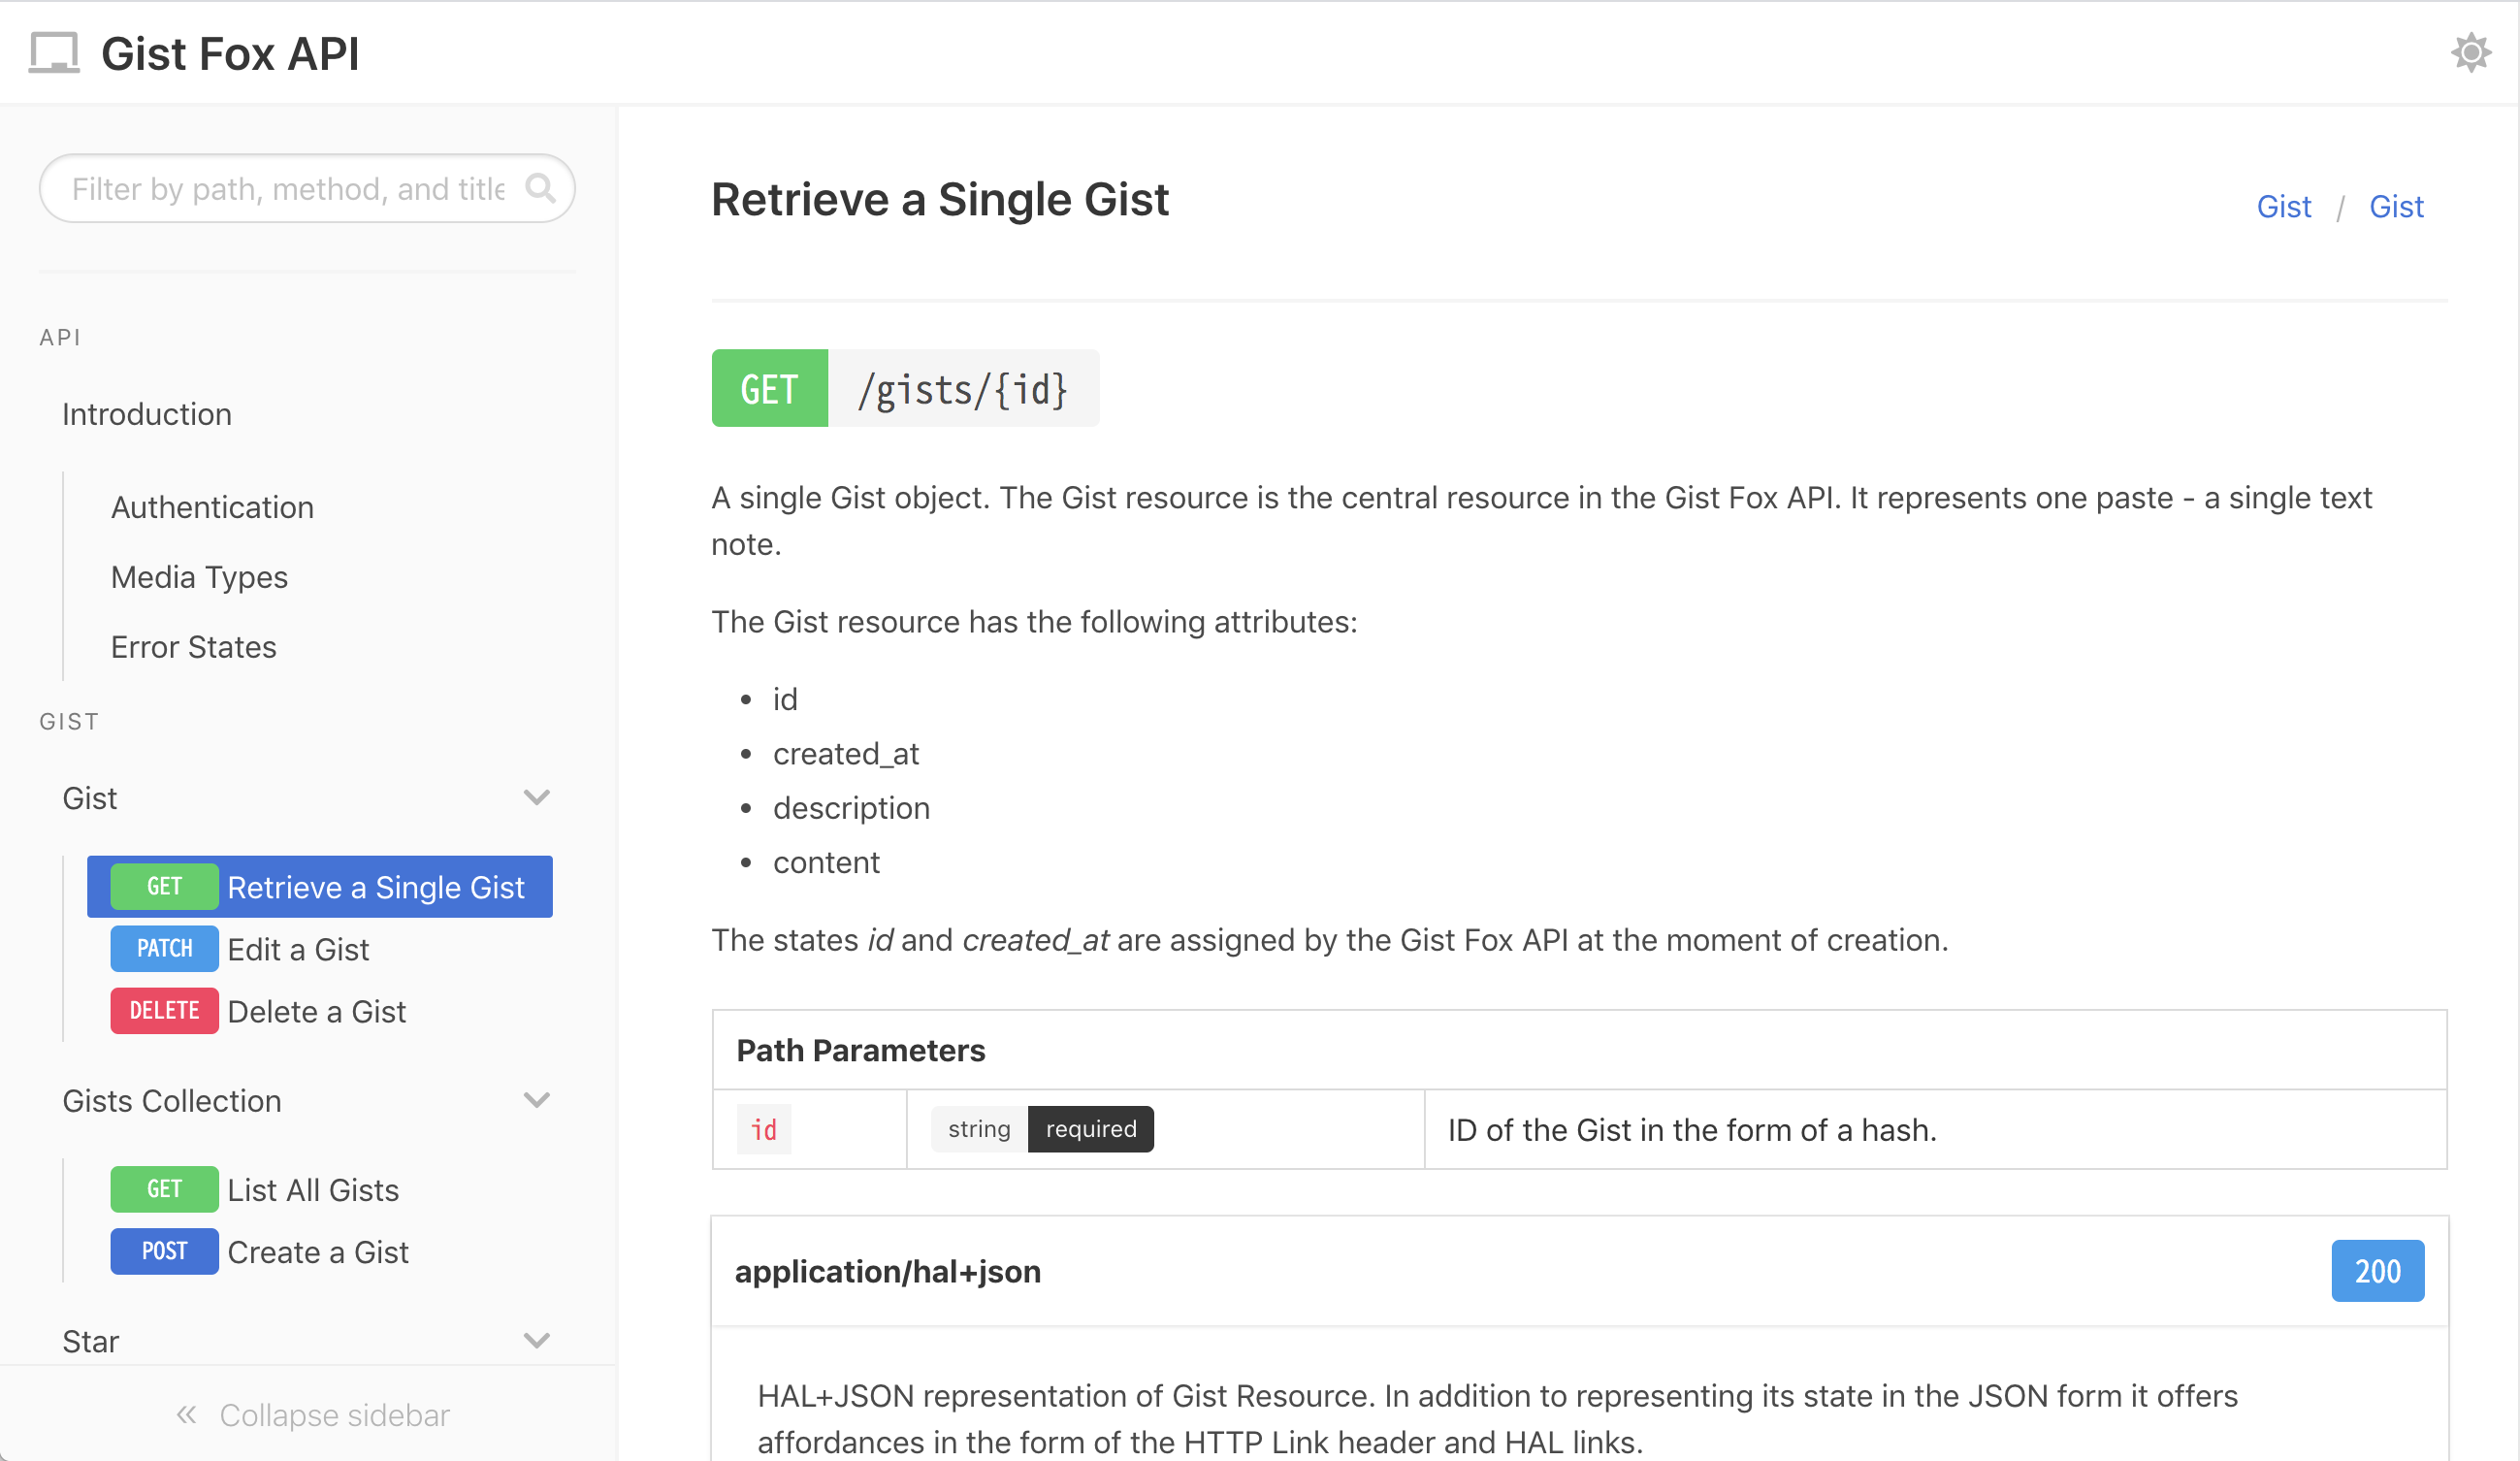Open Delete a Gist endpoint
This screenshot has height=1461, width=2520.
[x=317, y=1011]
